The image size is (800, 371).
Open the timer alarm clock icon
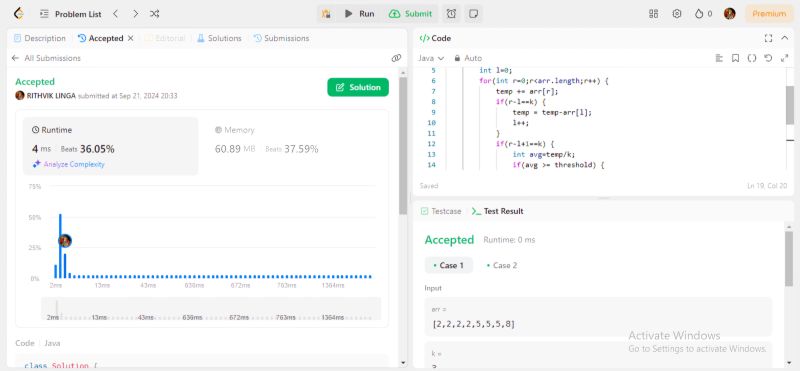[451, 14]
